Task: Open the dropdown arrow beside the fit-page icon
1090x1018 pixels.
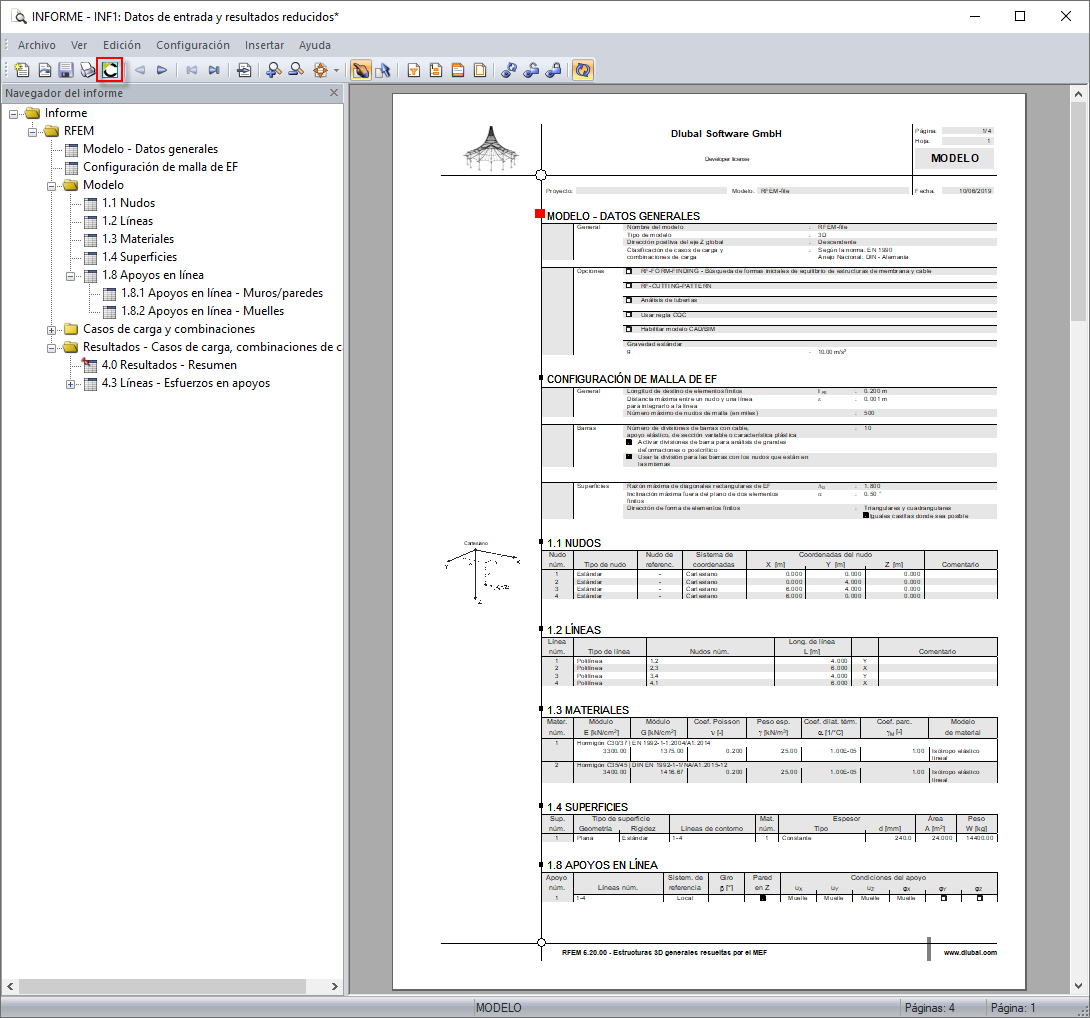Action: [336, 70]
